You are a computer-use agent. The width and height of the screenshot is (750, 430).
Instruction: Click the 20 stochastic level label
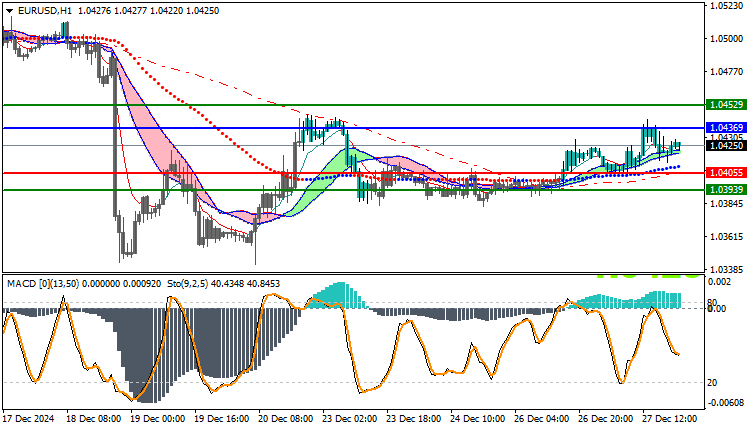click(712, 383)
